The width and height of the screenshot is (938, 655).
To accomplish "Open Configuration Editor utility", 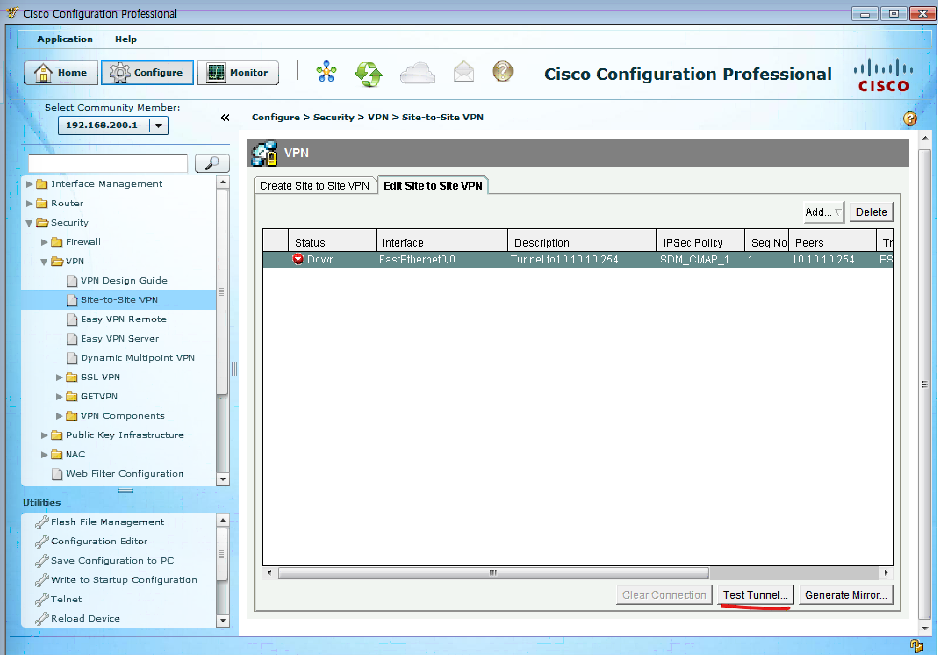I will point(99,541).
